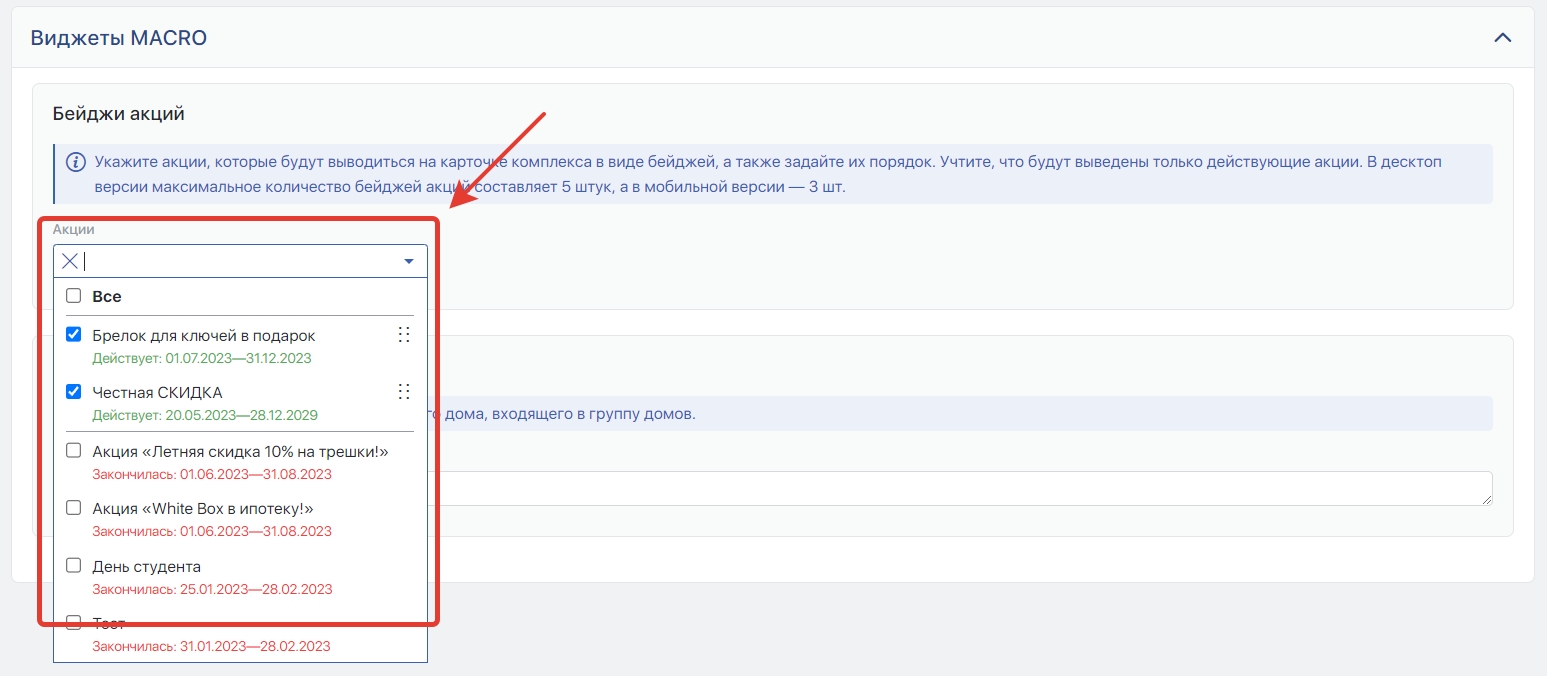Tick the checkbox for the Тест promotion
The height and width of the screenshot is (676, 1547).
(73, 623)
